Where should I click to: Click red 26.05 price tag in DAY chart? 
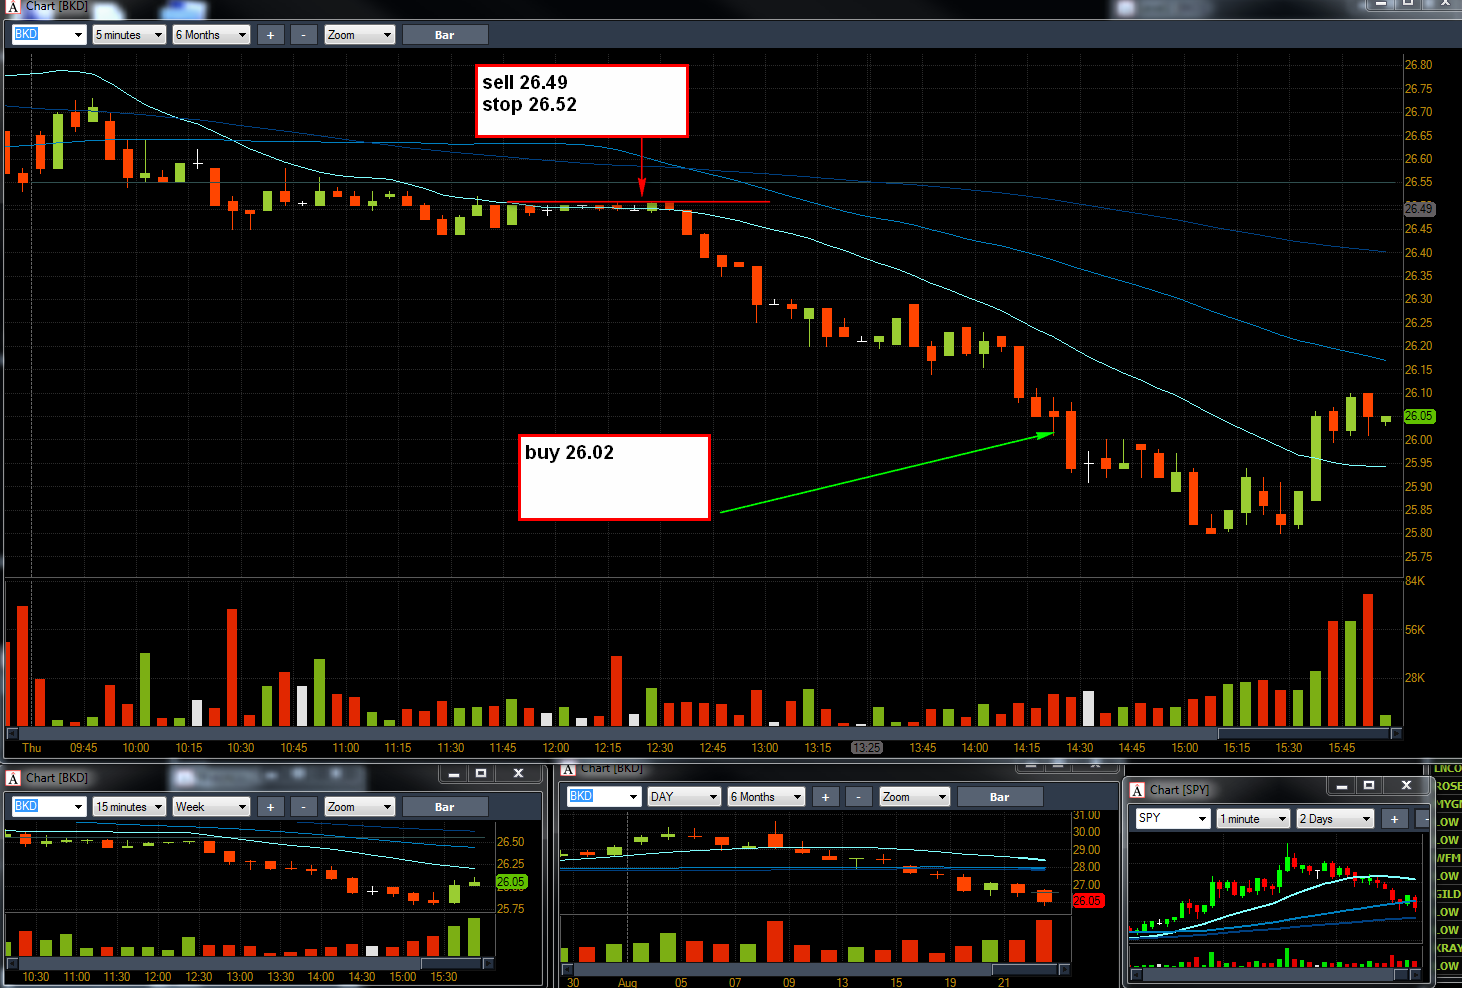(1088, 901)
